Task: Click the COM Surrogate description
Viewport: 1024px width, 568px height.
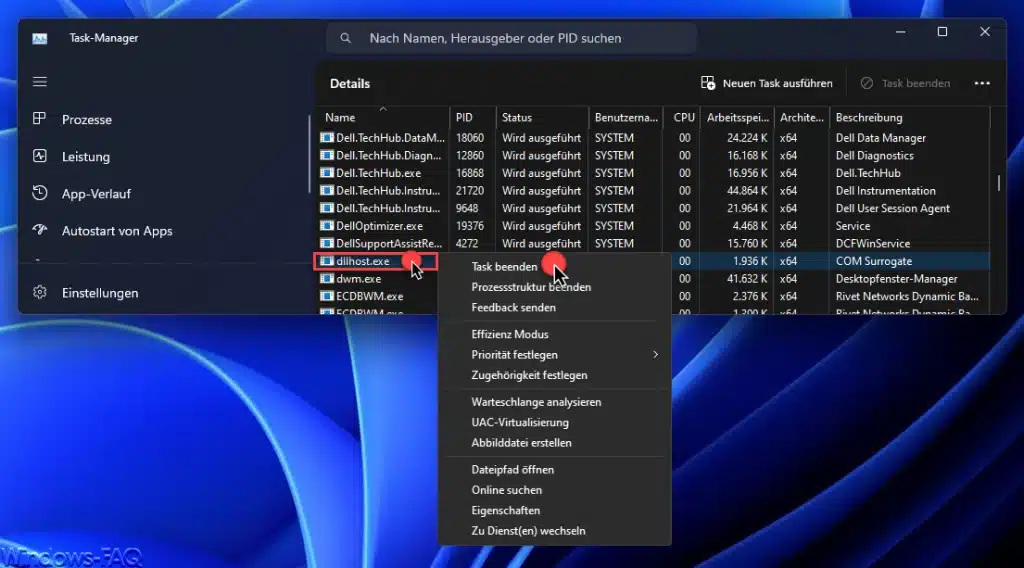Action: point(874,261)
